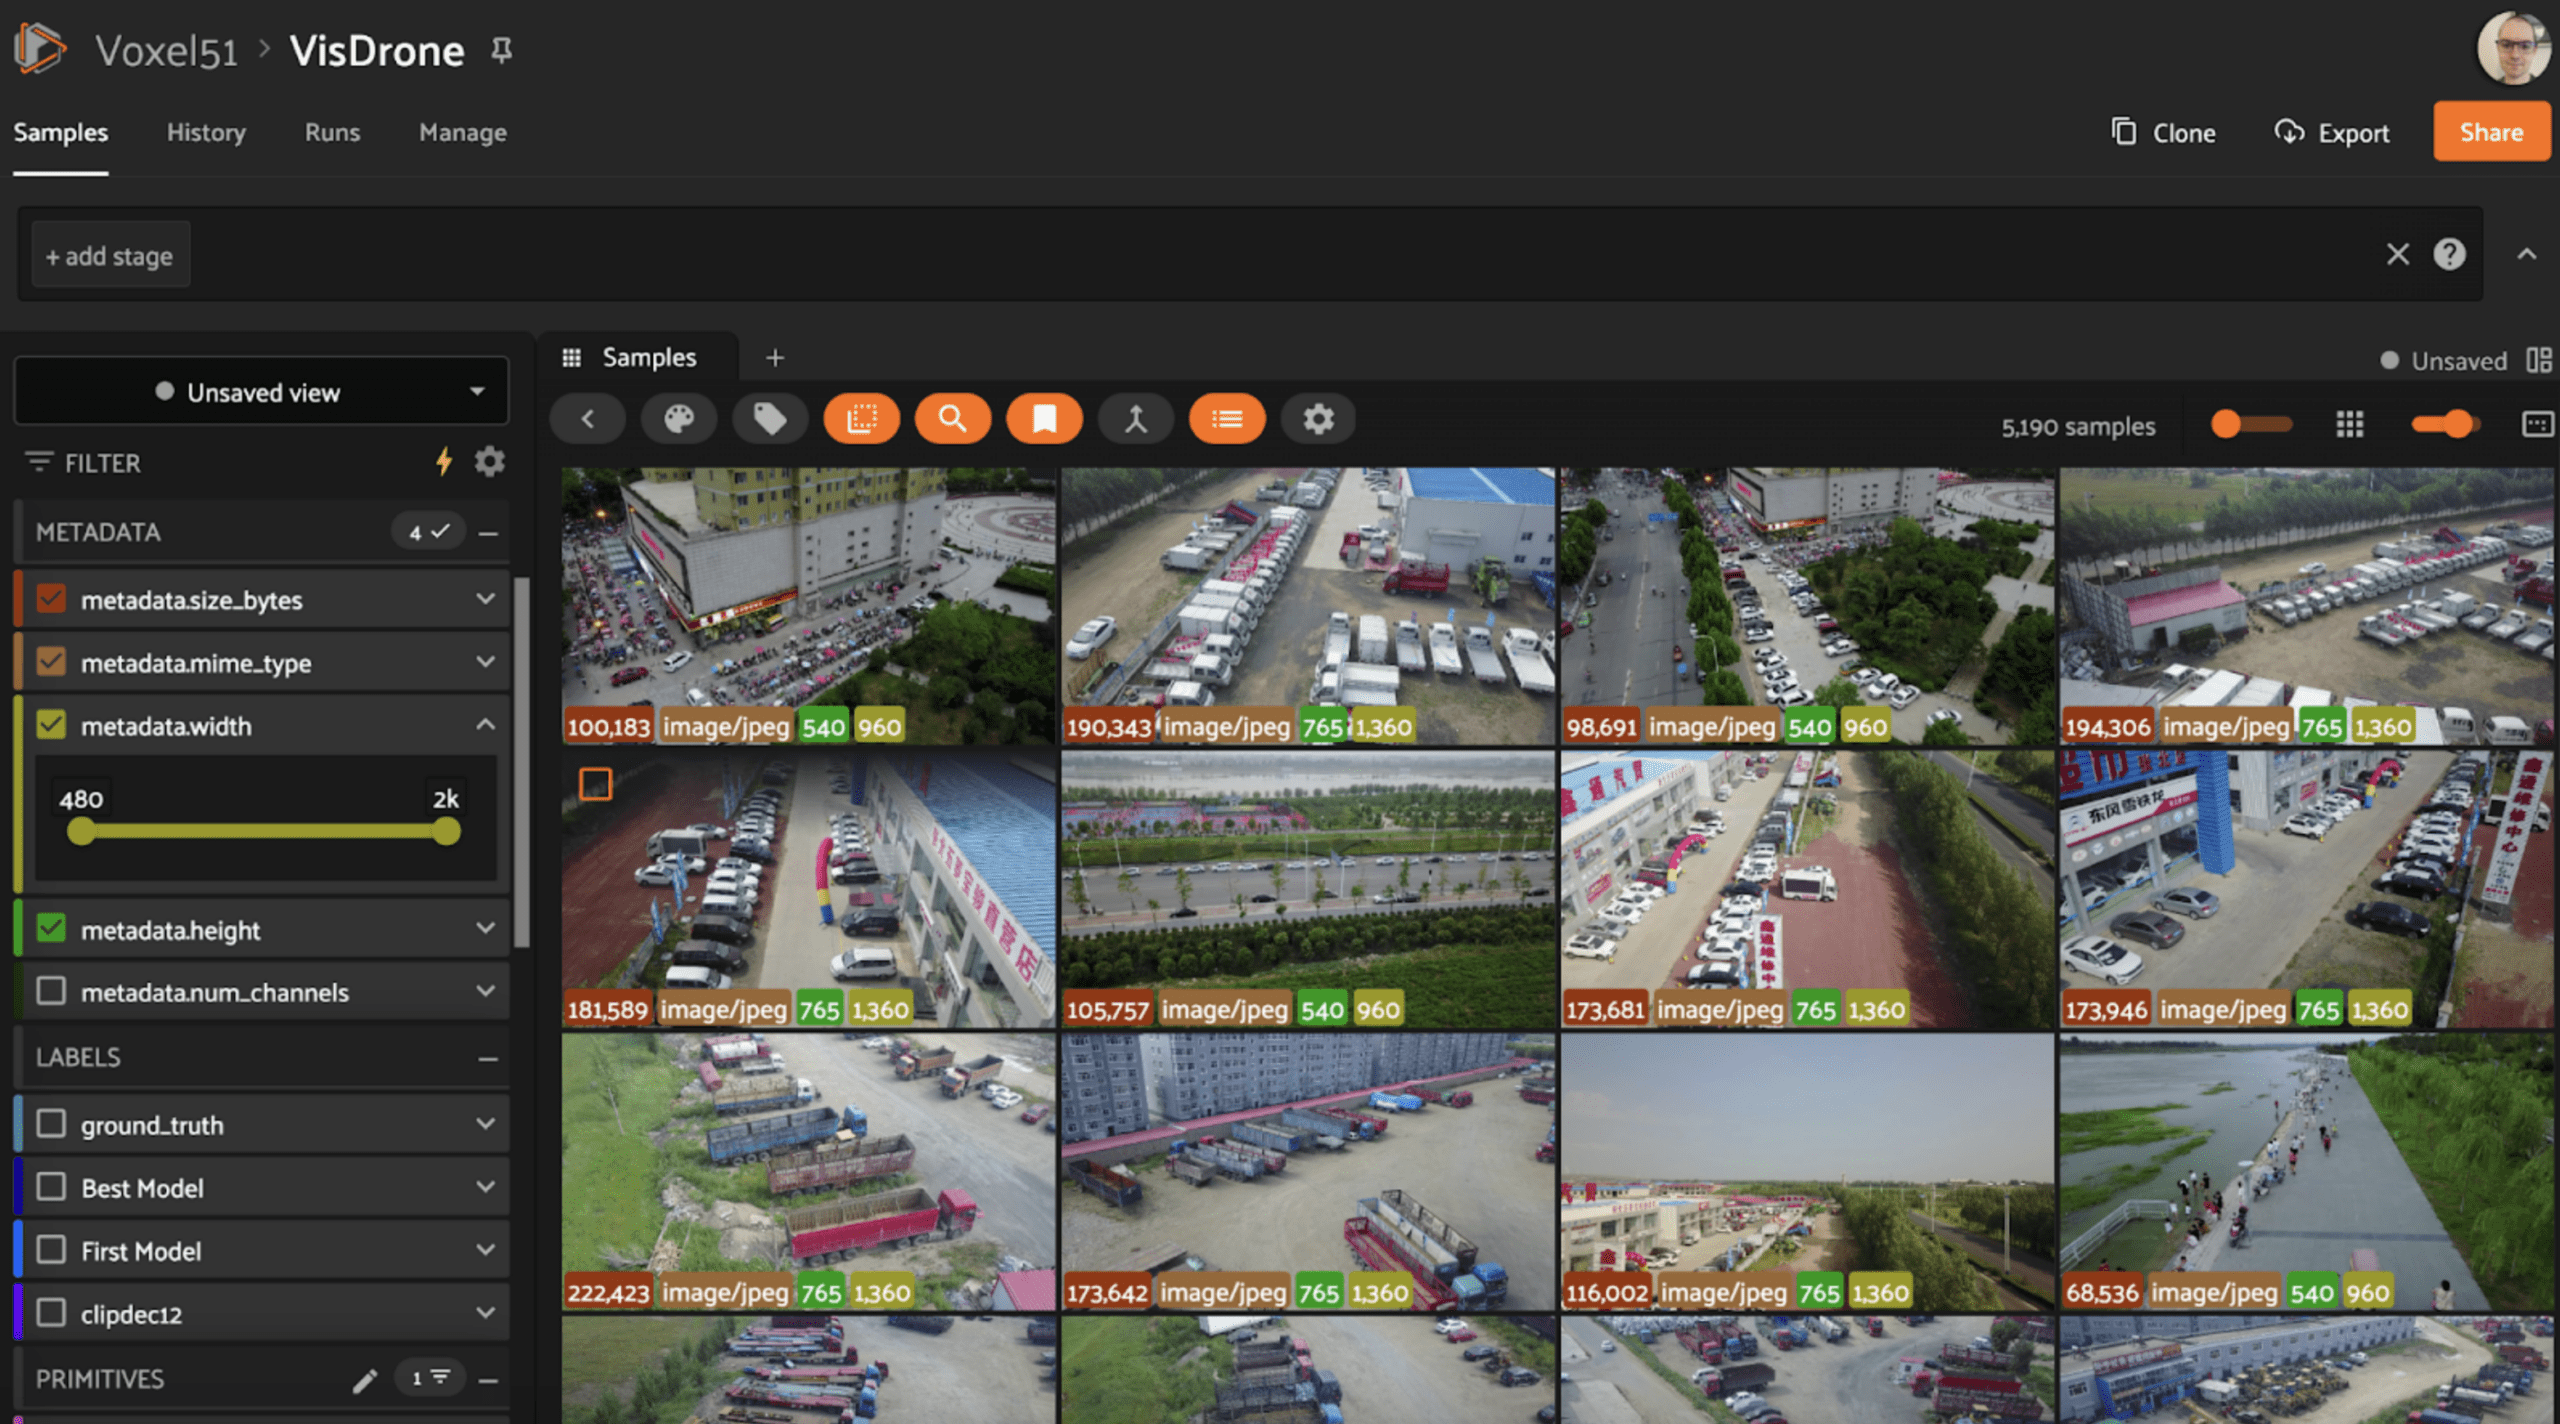The height and width of the screenshot is (1424, 2560).
Task: Switch to the Runs tab
Action: pyautogui.click(x=332, y=132)
